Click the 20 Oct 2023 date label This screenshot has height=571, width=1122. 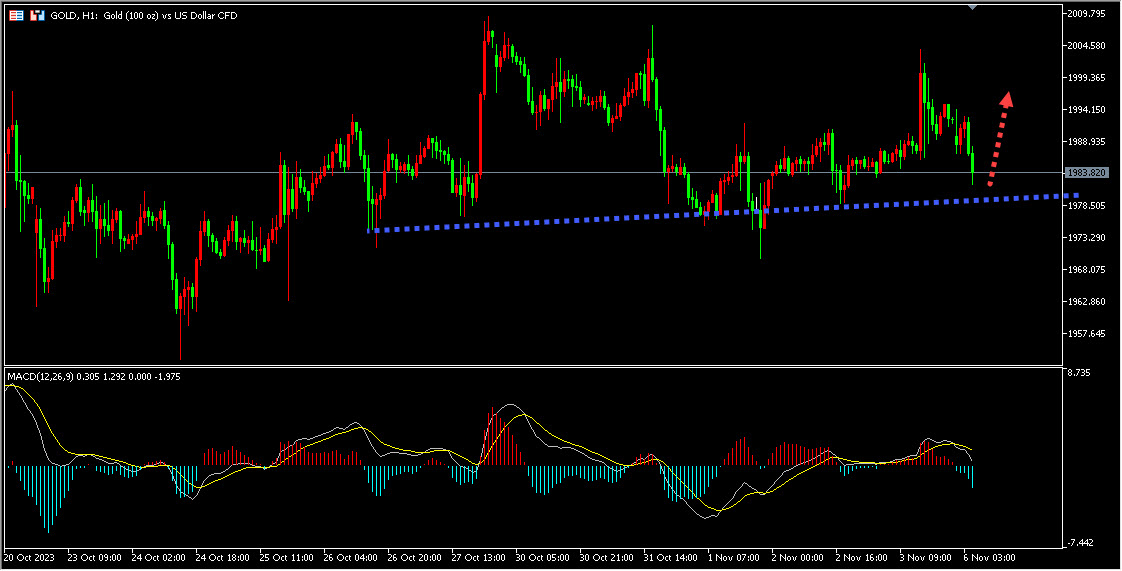29,557
